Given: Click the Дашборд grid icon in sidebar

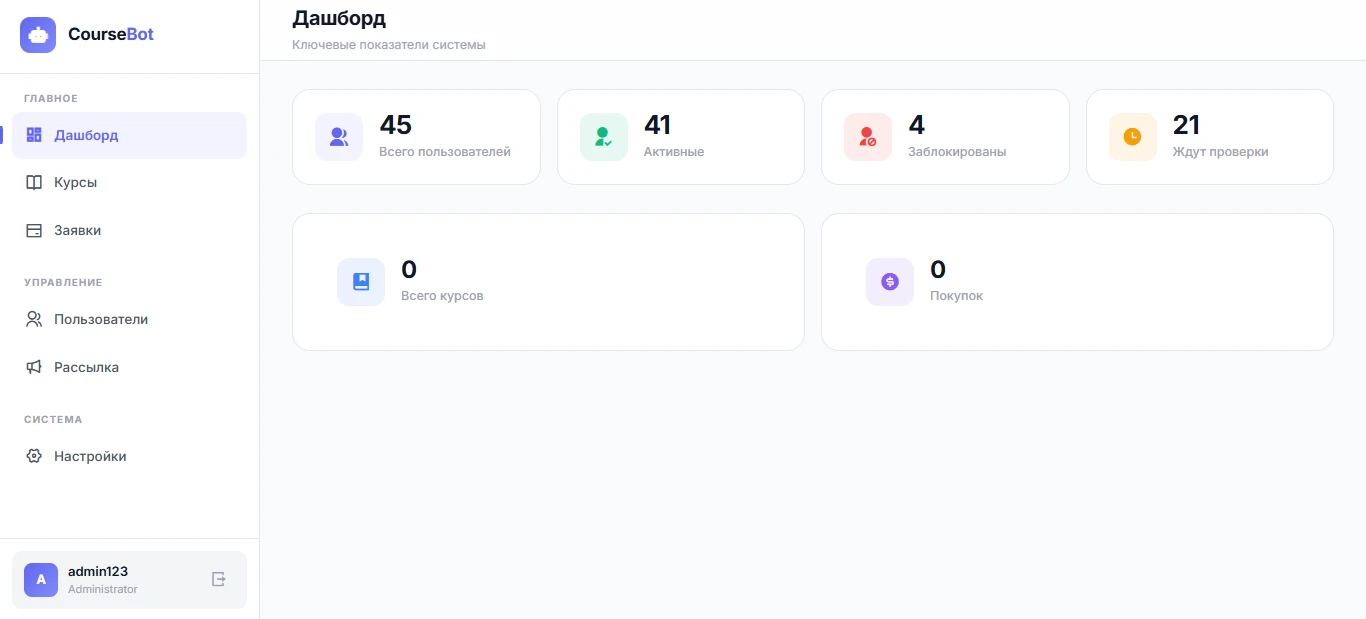Looking at the screenshot, I should pyautogui.click(x=34, y=135).
